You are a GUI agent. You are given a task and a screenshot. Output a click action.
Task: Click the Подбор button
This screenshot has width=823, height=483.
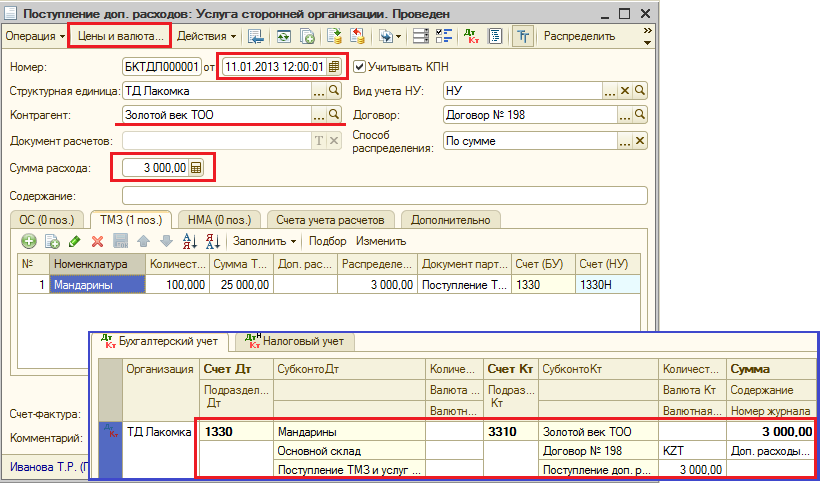click(x=328, y=241)
